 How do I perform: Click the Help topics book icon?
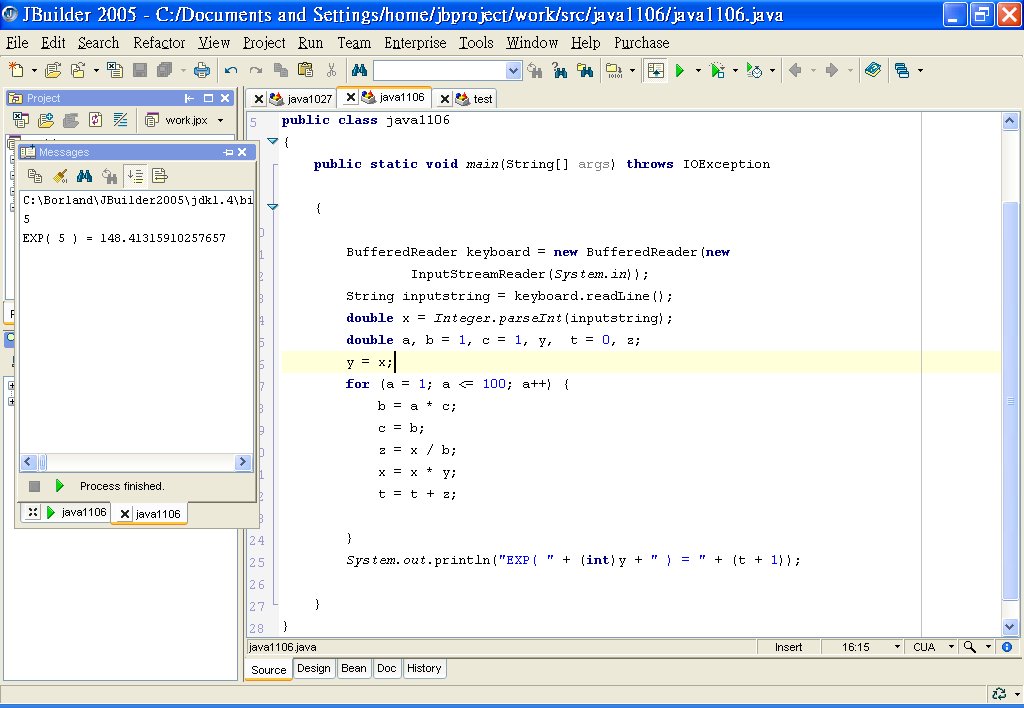coord(872,70)
